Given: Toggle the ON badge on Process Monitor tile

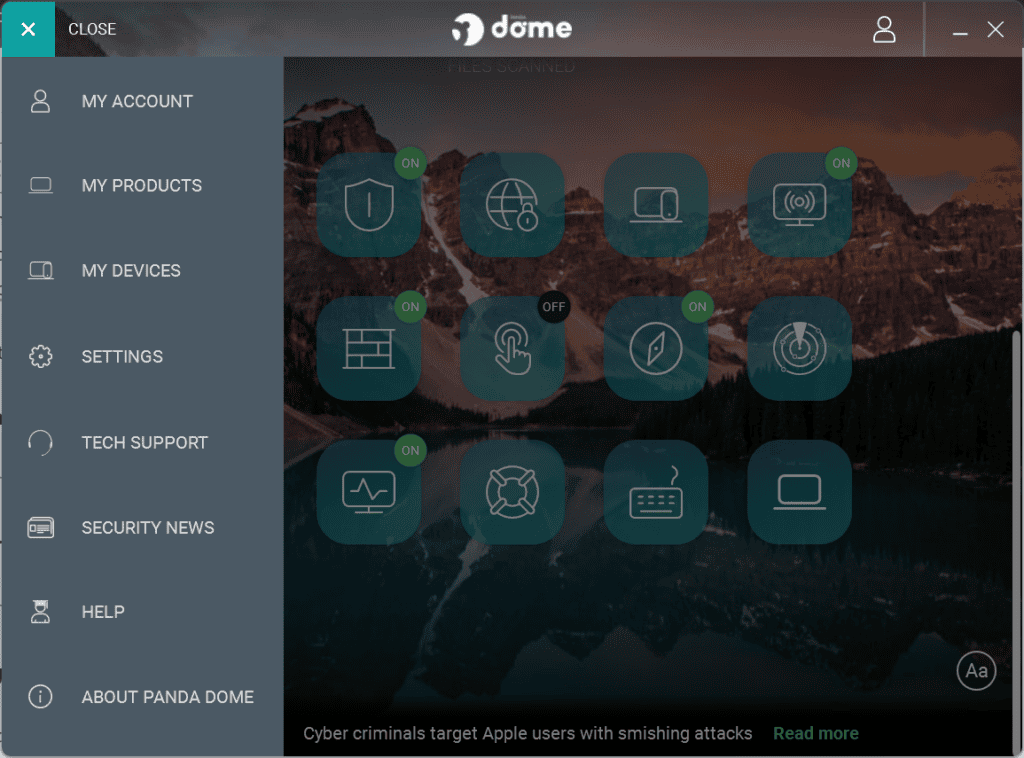Looking at the screenshot, I should (x=410, y=450).
